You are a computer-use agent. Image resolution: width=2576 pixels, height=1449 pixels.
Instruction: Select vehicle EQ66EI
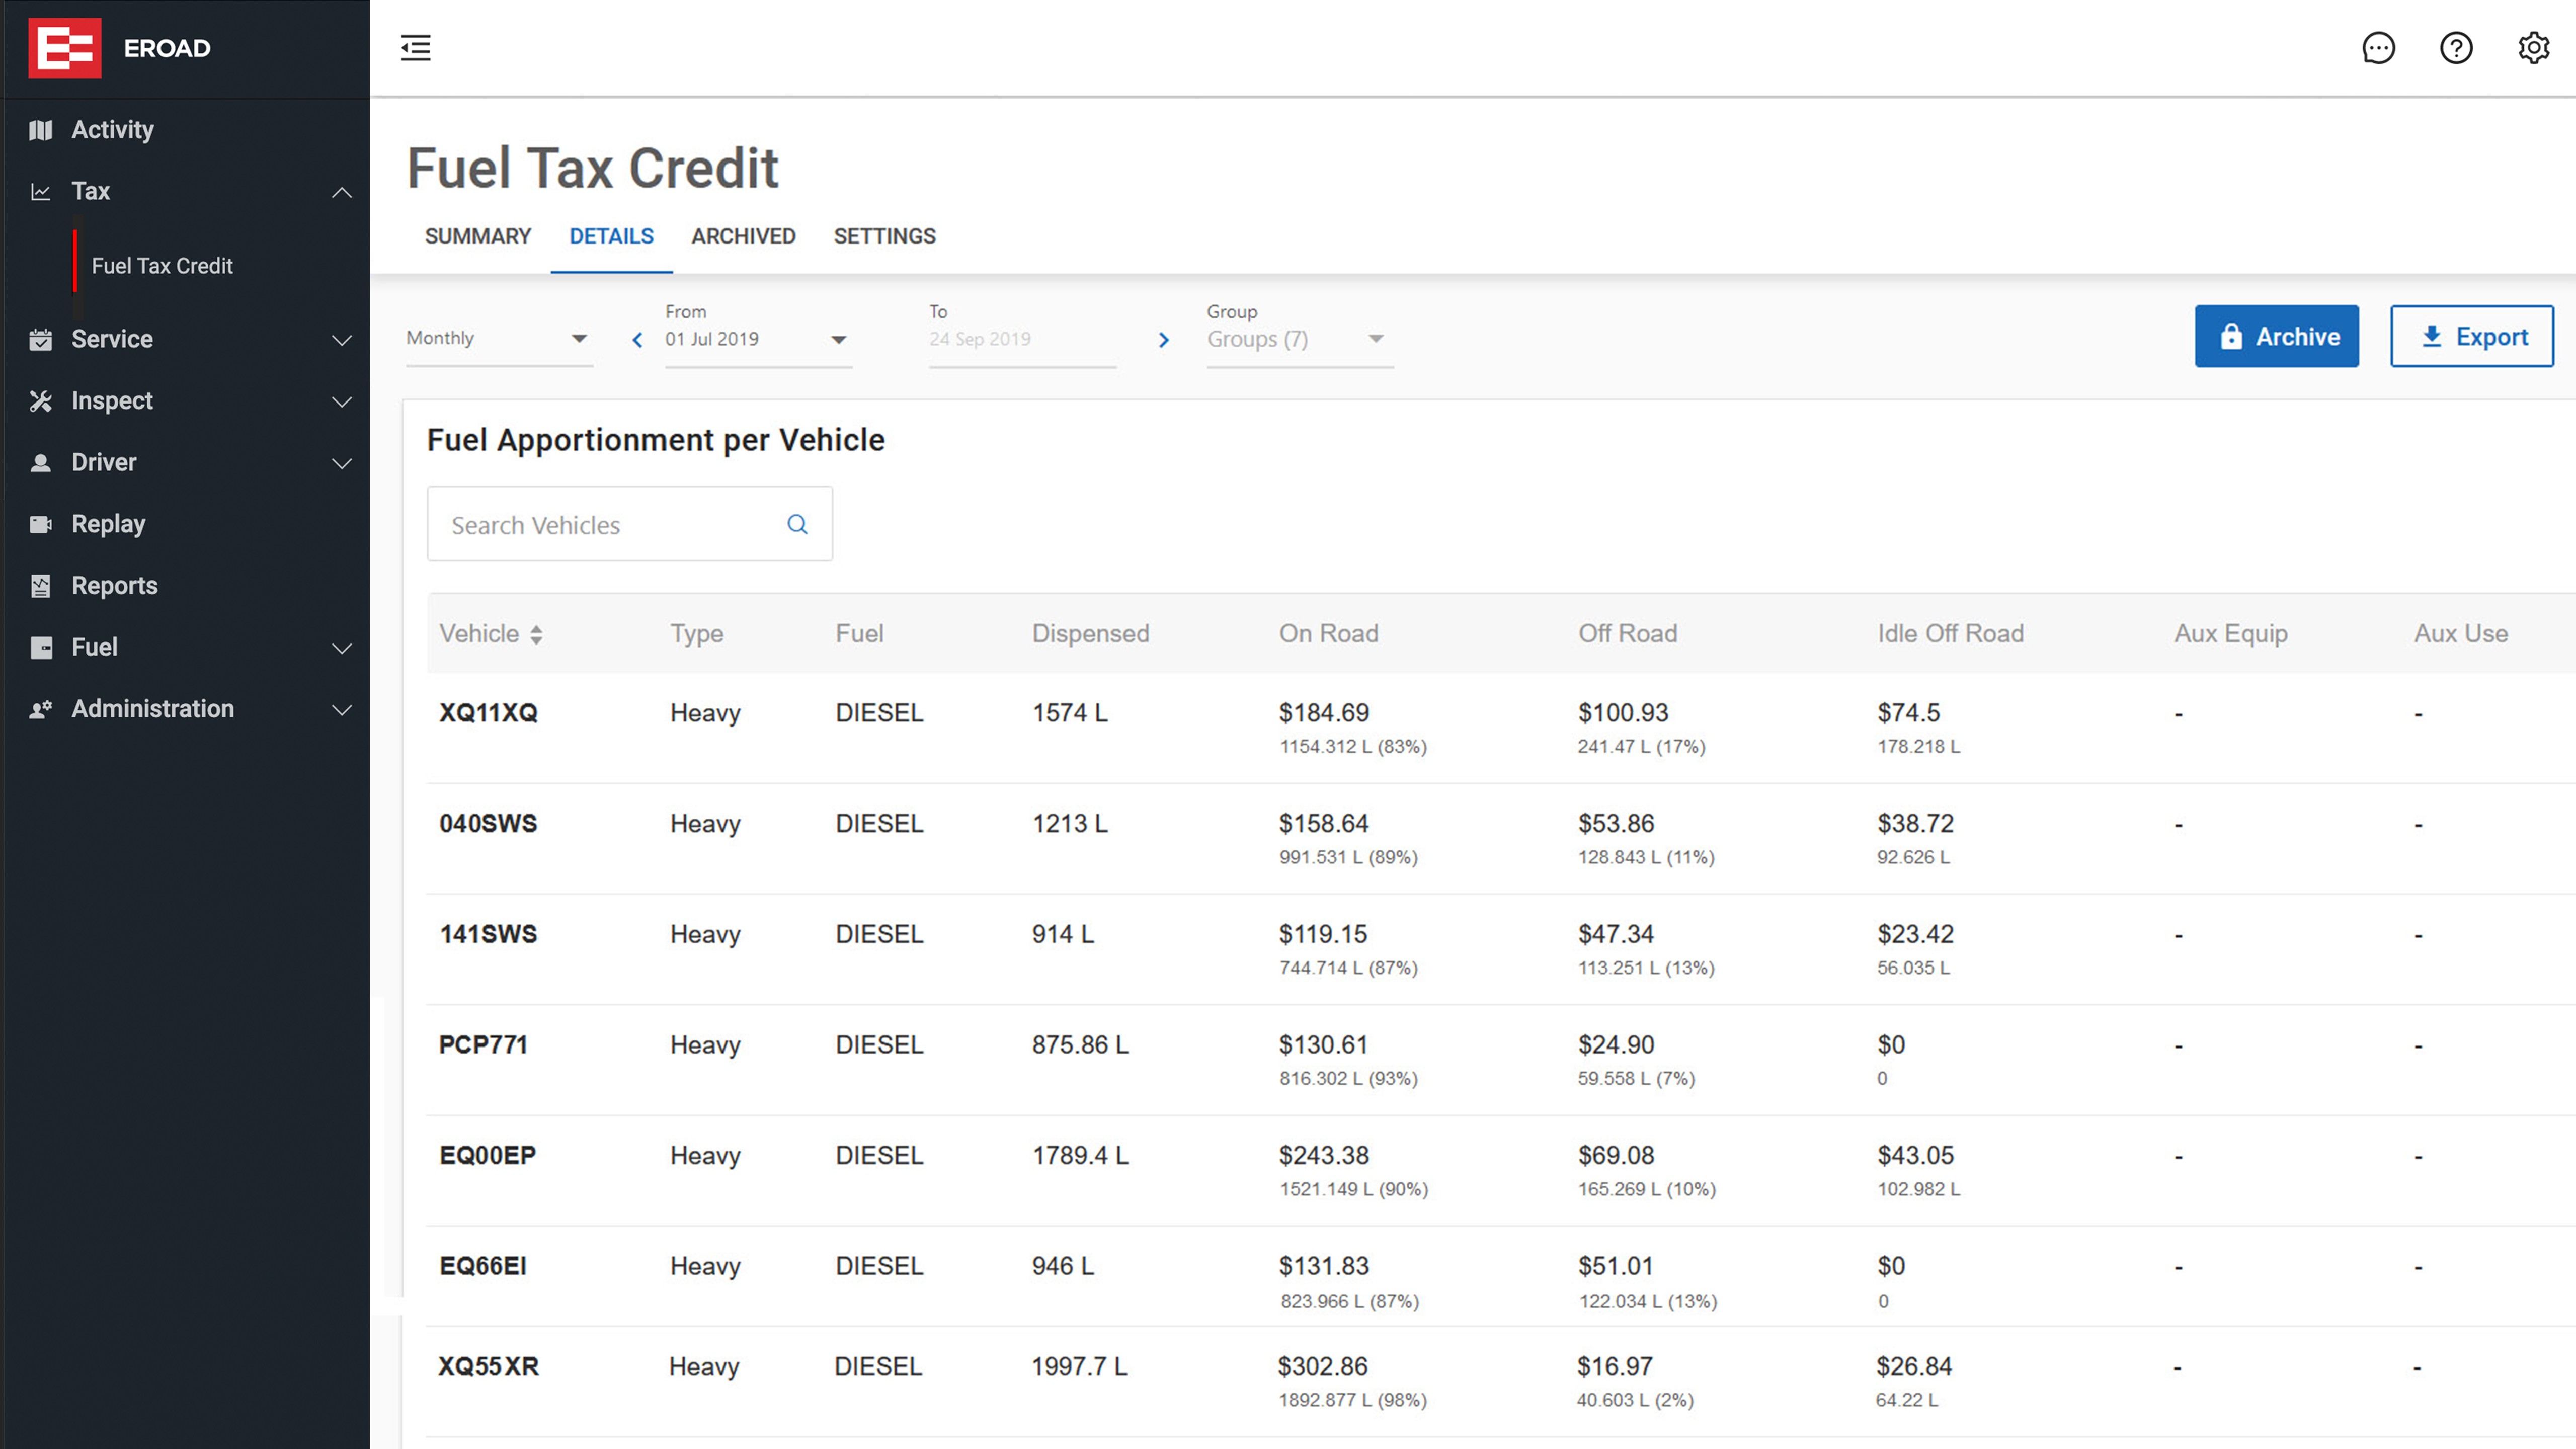pos(483,1266)
